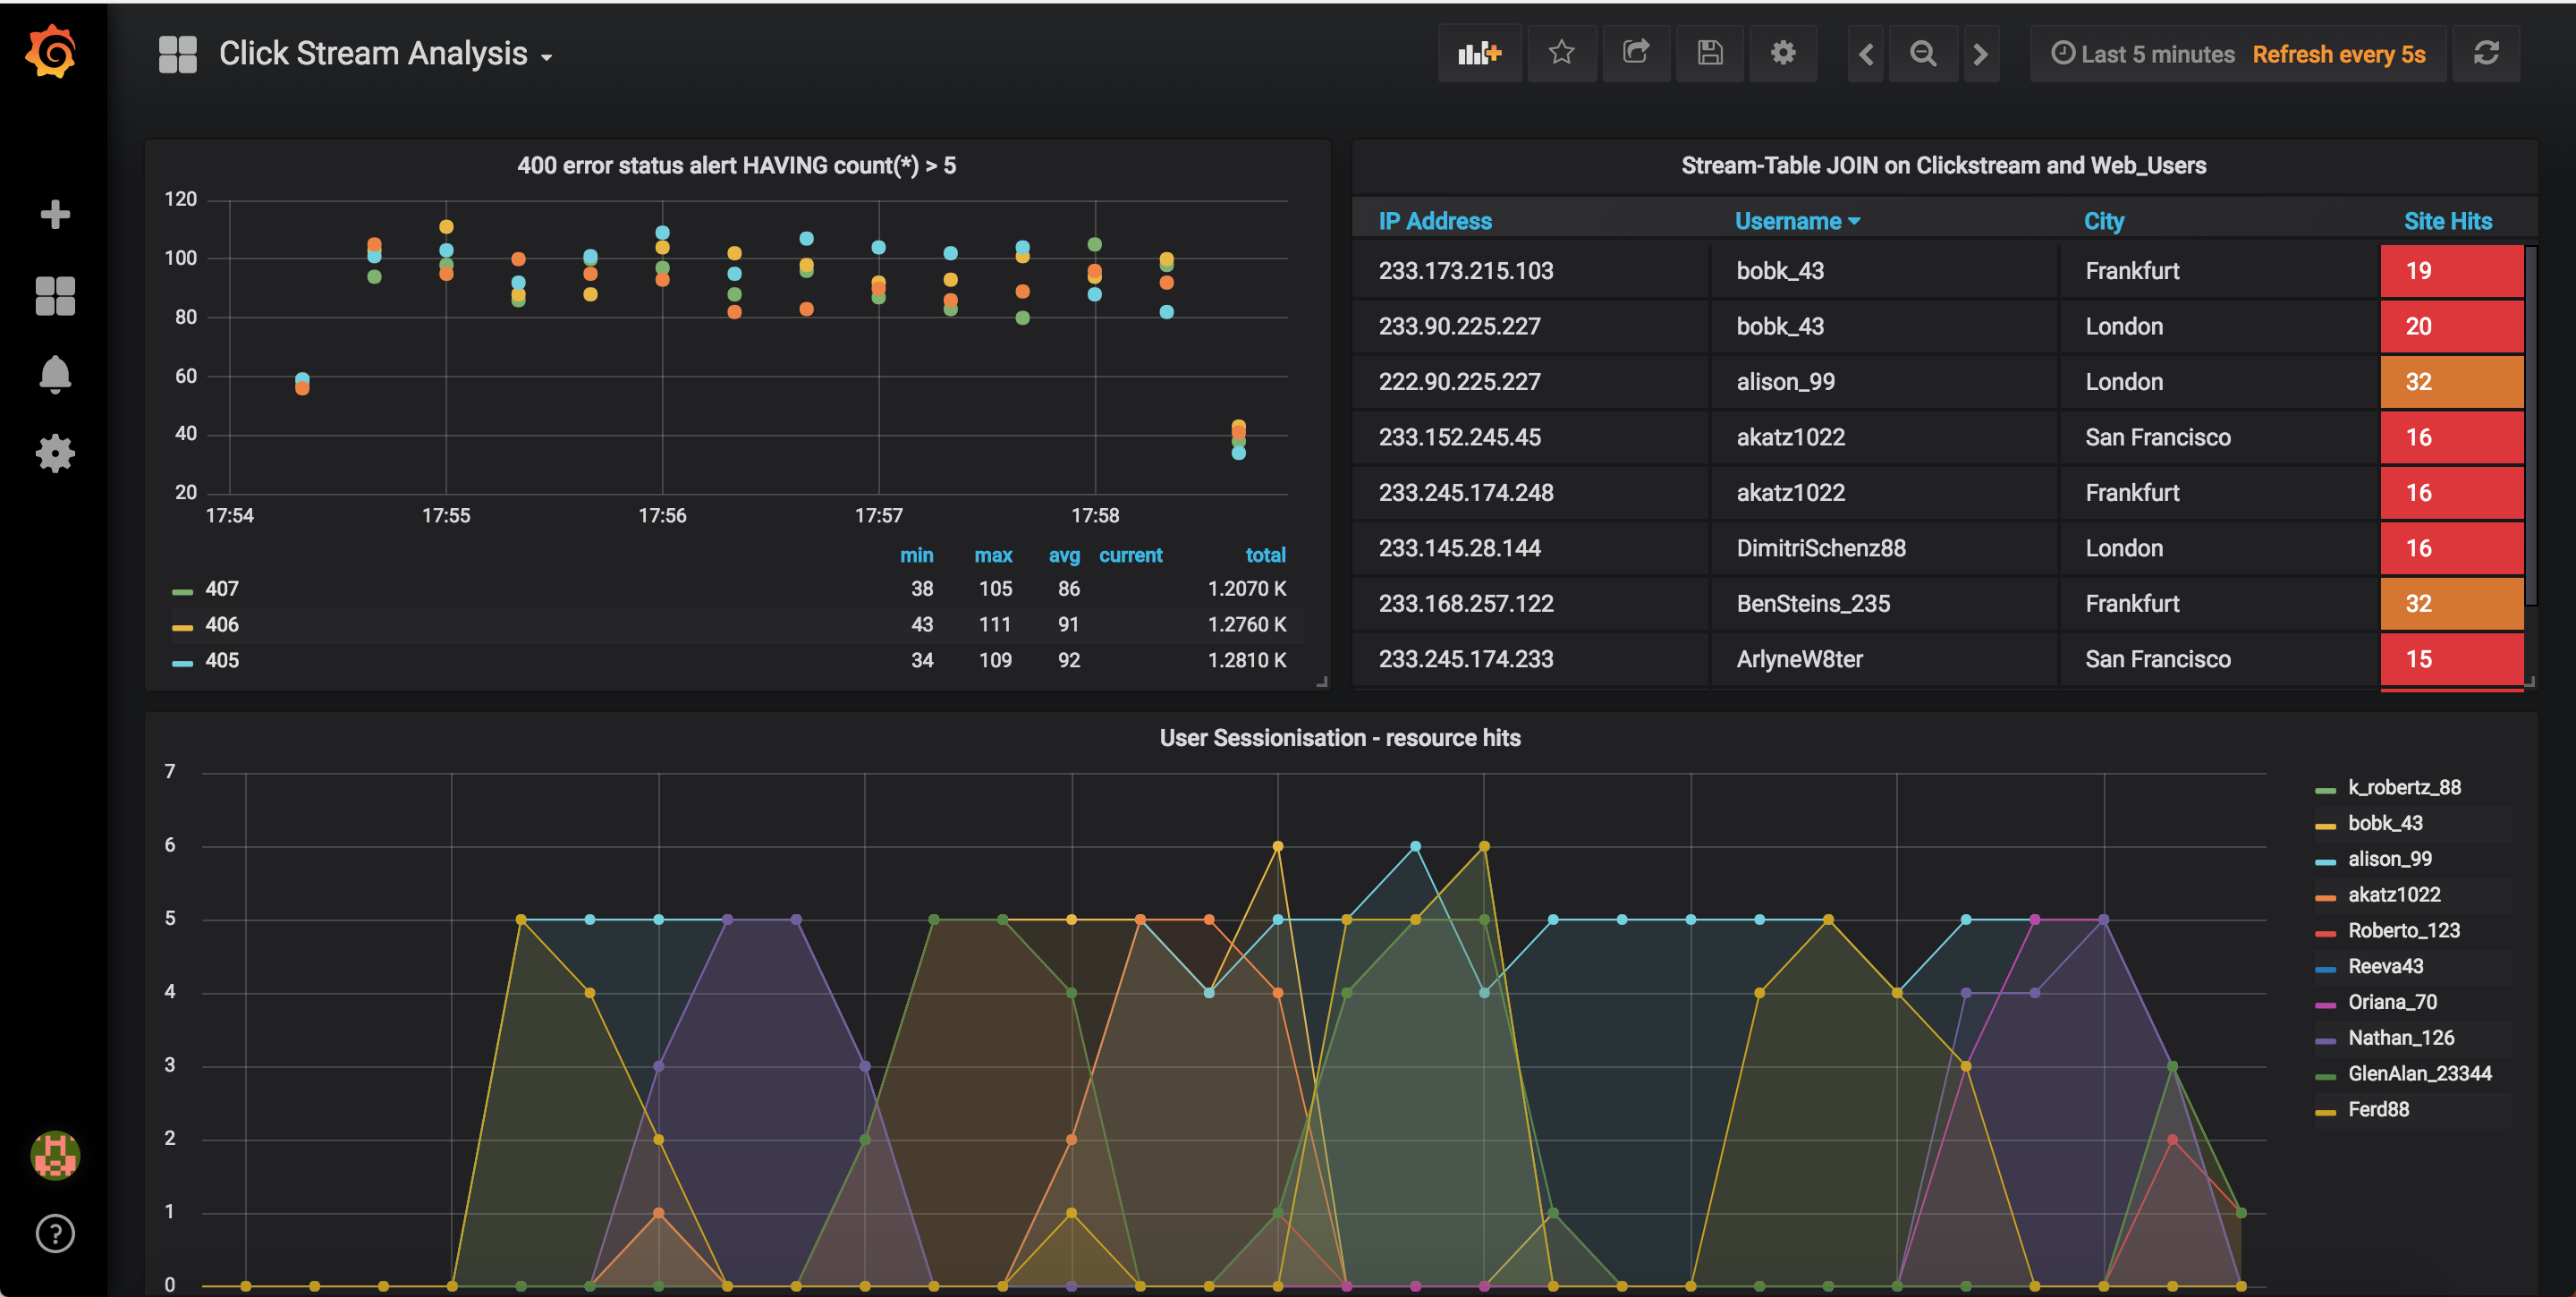2576x1297 pixels.
Task: Open User Sessionisation panel title menu
Action: point(1340,738)
